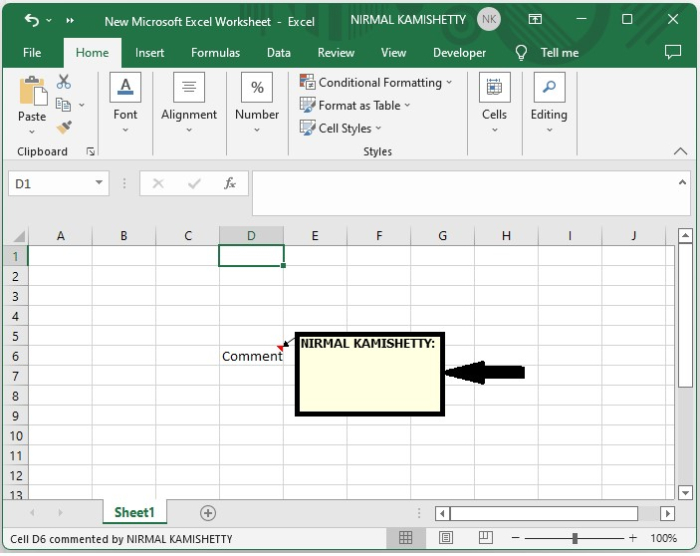Click the 100% zoom level
The width and height of the screenshot is (700, 556).
tap(663, 538)
